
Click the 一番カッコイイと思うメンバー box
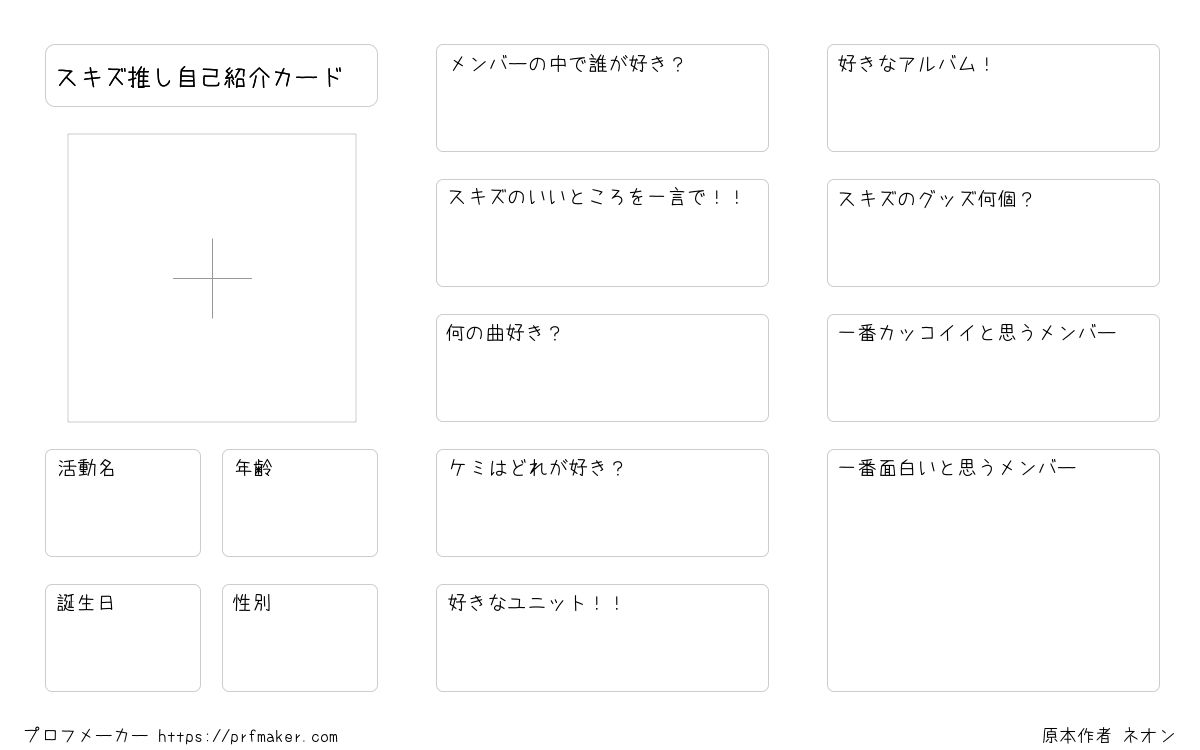(993, 368)
